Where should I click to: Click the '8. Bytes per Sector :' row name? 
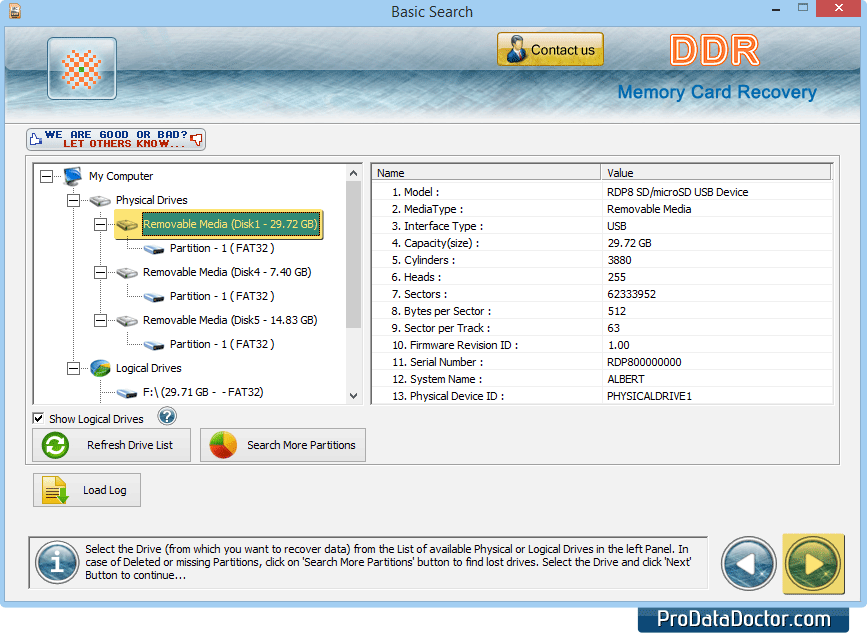441,311
